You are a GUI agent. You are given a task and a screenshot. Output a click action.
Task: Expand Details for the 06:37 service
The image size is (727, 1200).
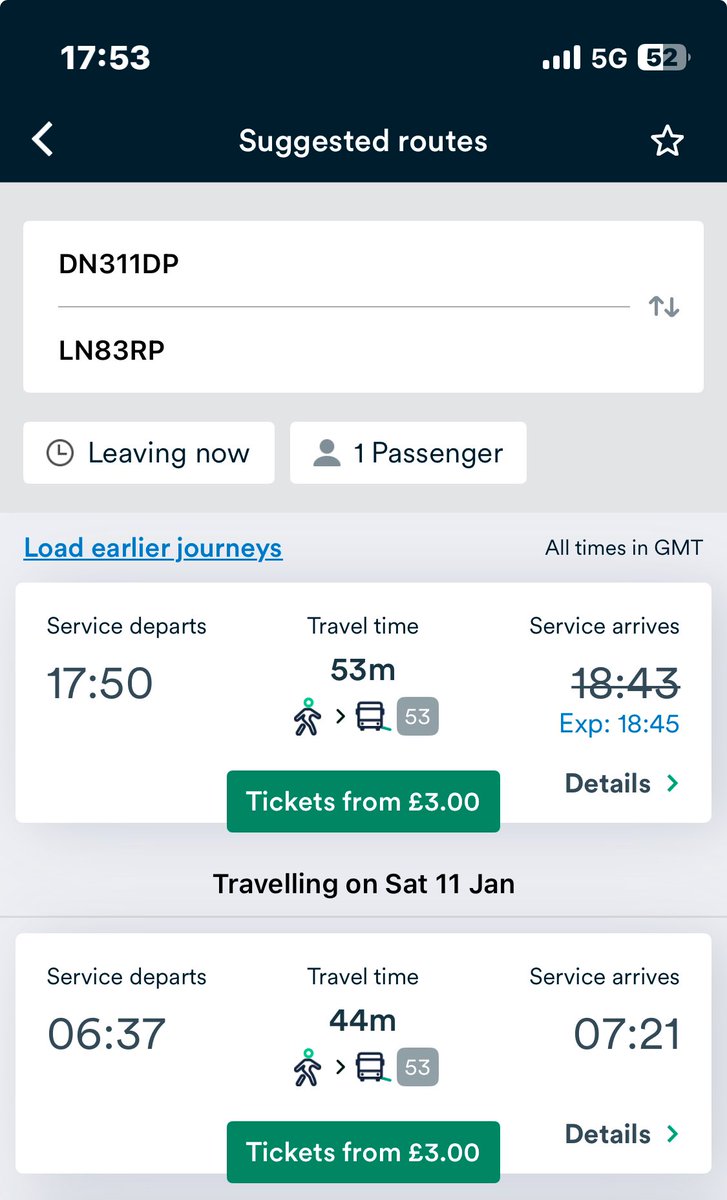tap(622, 1135)
